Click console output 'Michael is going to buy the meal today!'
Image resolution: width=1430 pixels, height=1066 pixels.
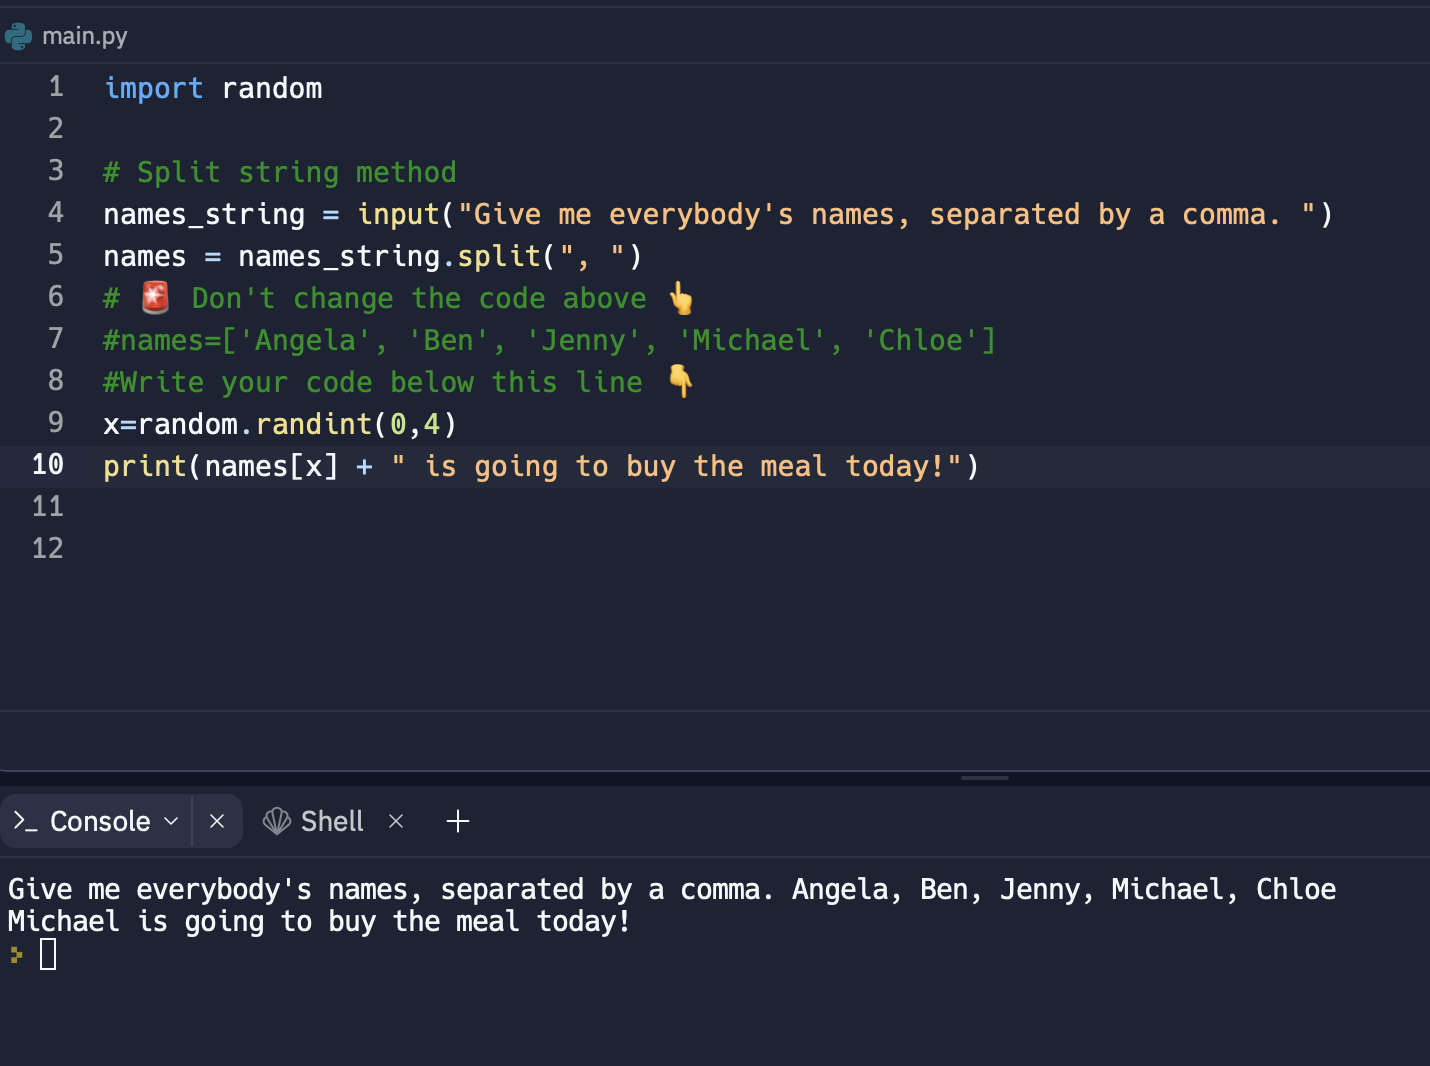click(319, 922)
